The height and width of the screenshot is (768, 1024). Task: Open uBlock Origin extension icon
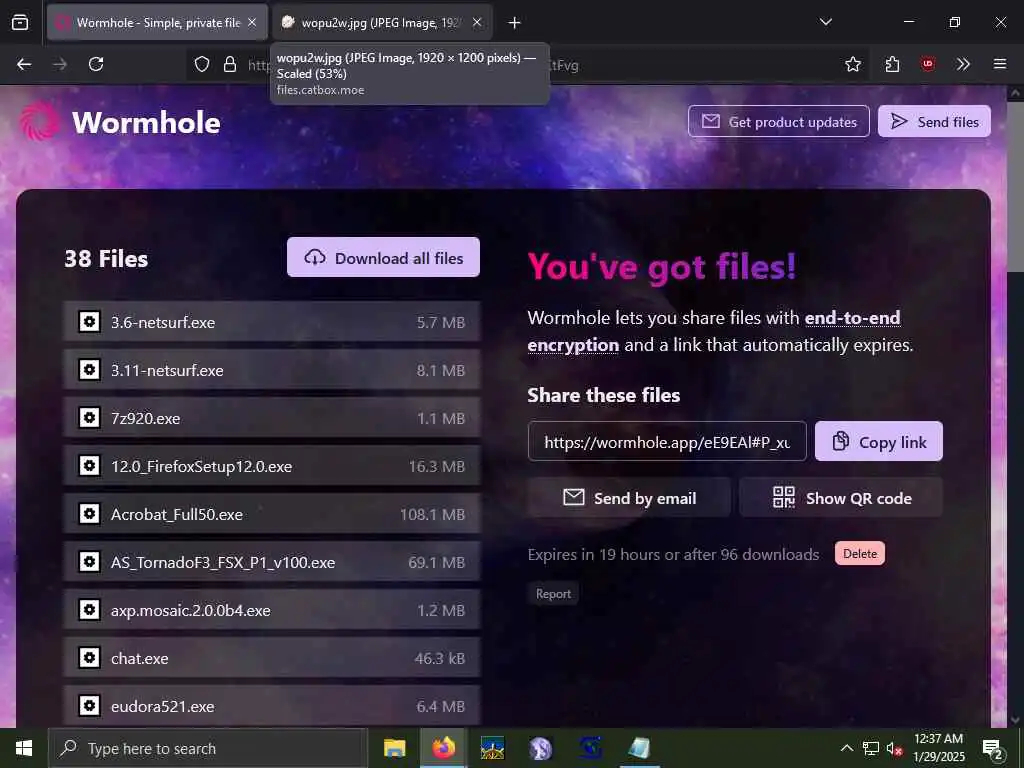927,64
